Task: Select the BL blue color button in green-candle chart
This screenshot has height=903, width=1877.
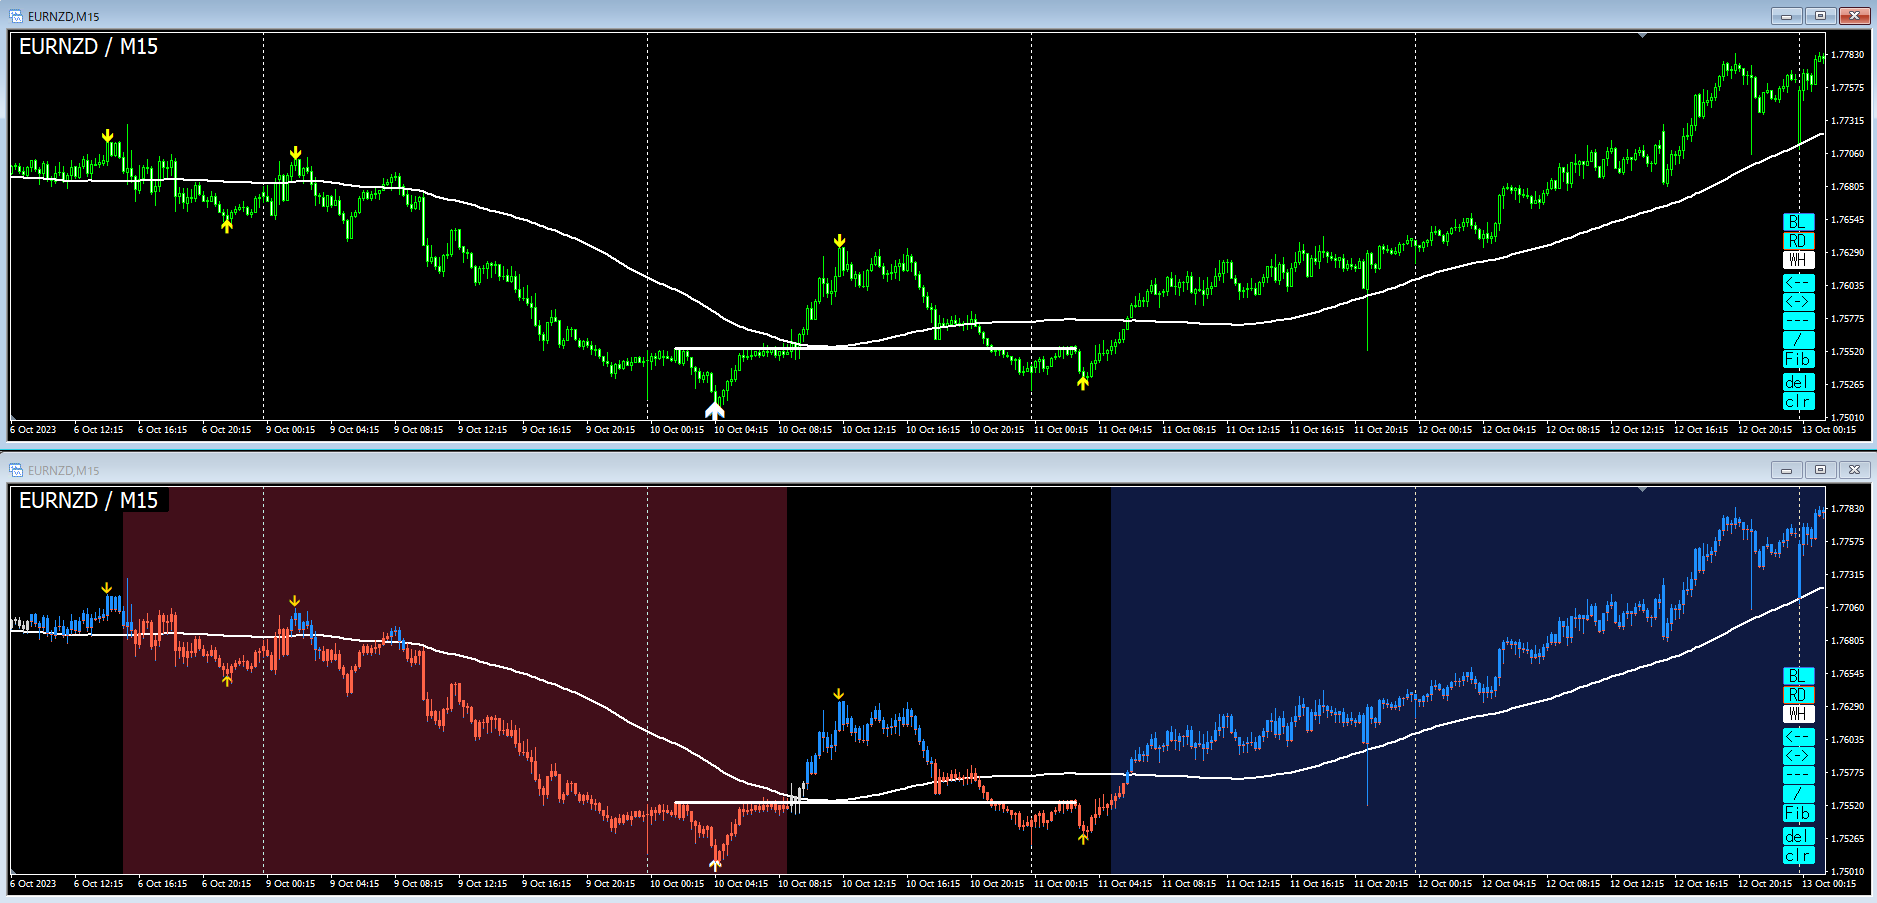Action: tap(1798, 222)
